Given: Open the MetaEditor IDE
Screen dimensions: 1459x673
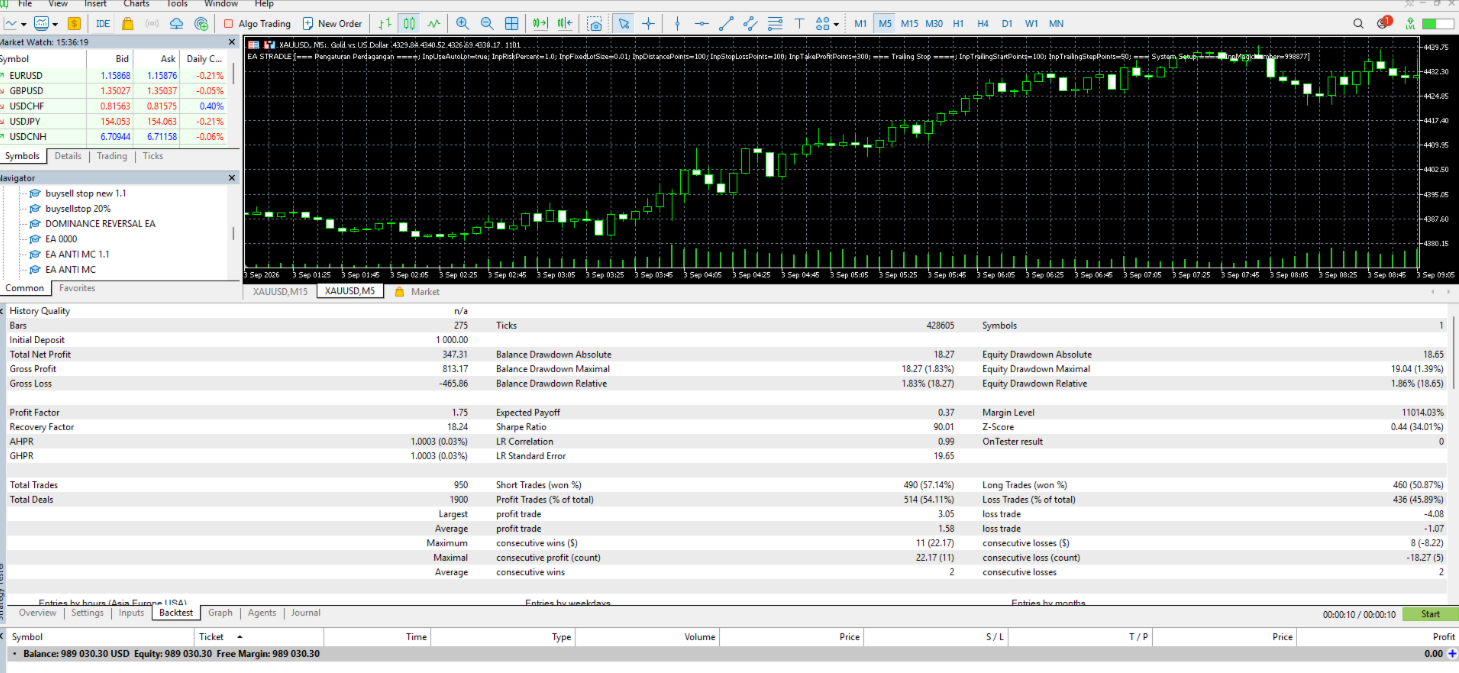Looking at the screenshot, I should 103,23.
